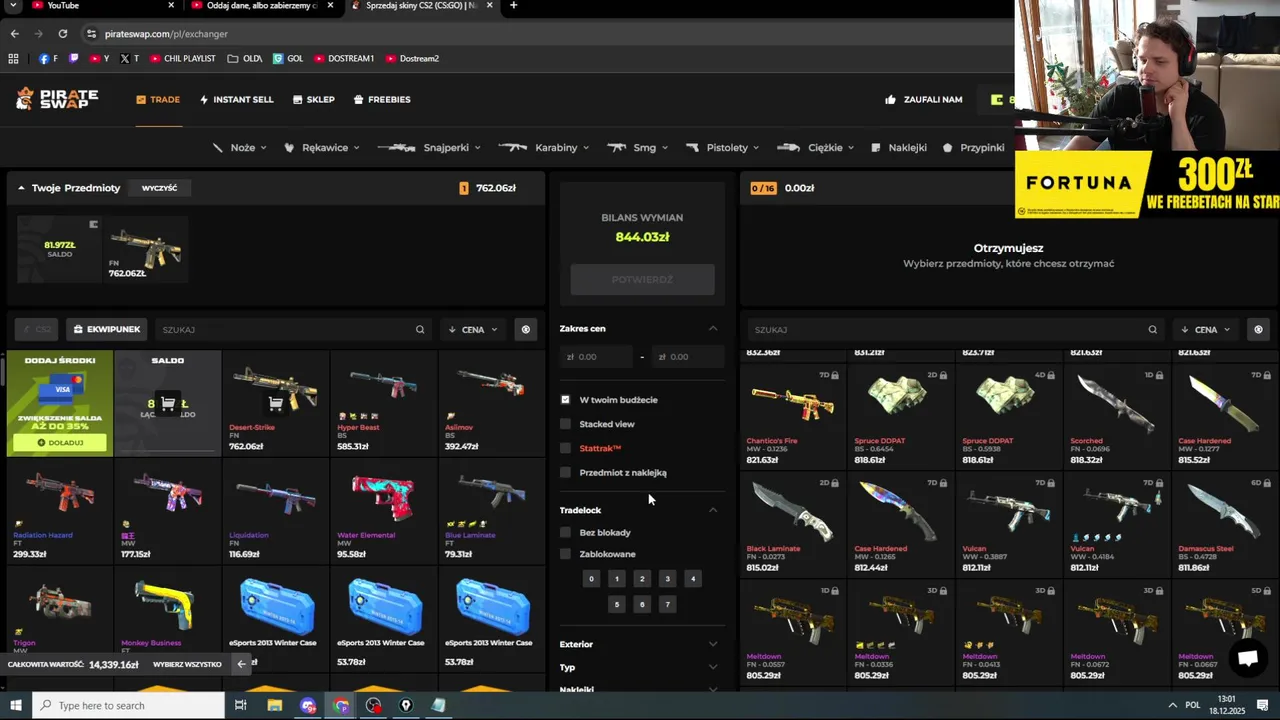
Task: Click the cart icon on Saldo card
Action: (x=168, y=404)
